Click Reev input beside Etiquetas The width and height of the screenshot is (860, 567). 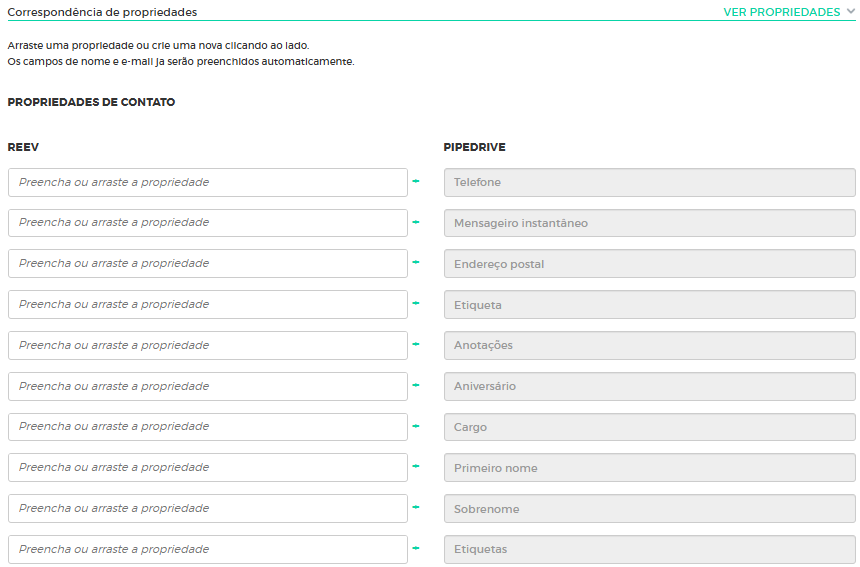(x=208, y=549)
